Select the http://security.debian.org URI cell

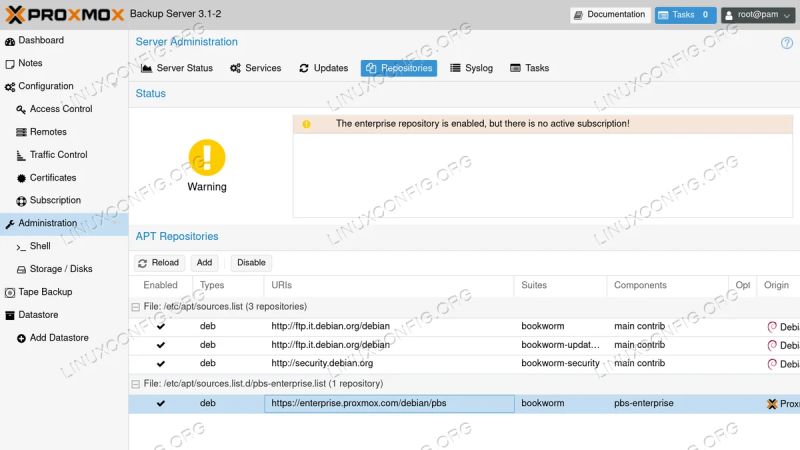click(x=389, y=364)
